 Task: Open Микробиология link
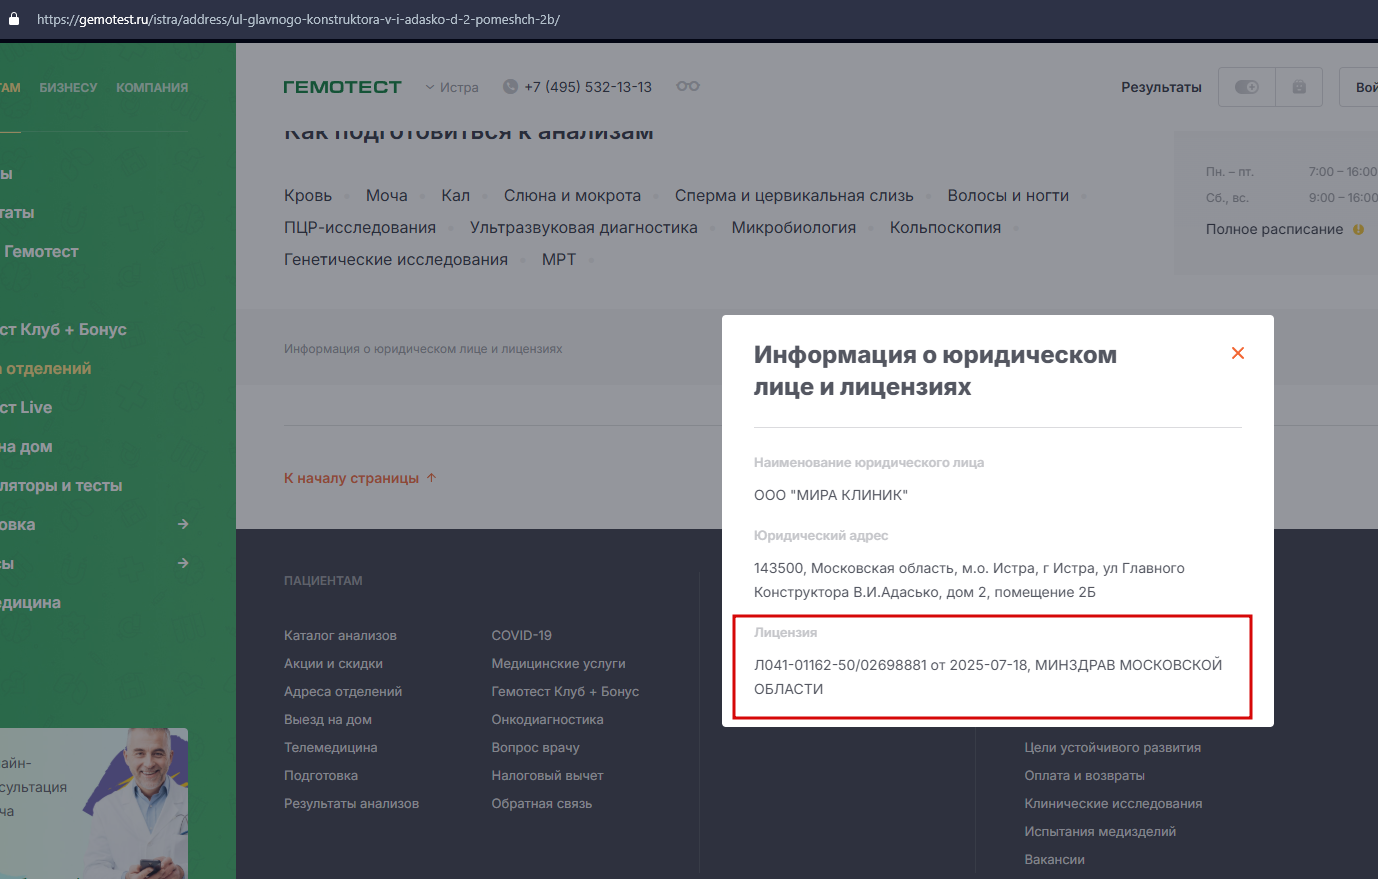pos(794,228)
